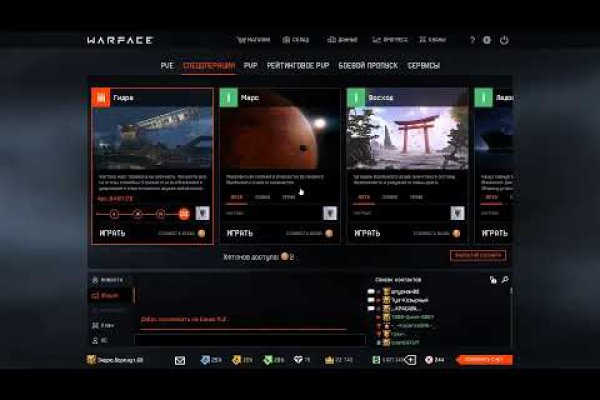Open the settings gear icon
Image resolution: width=600 pixels, height=400 pixels.
(487, 40)
